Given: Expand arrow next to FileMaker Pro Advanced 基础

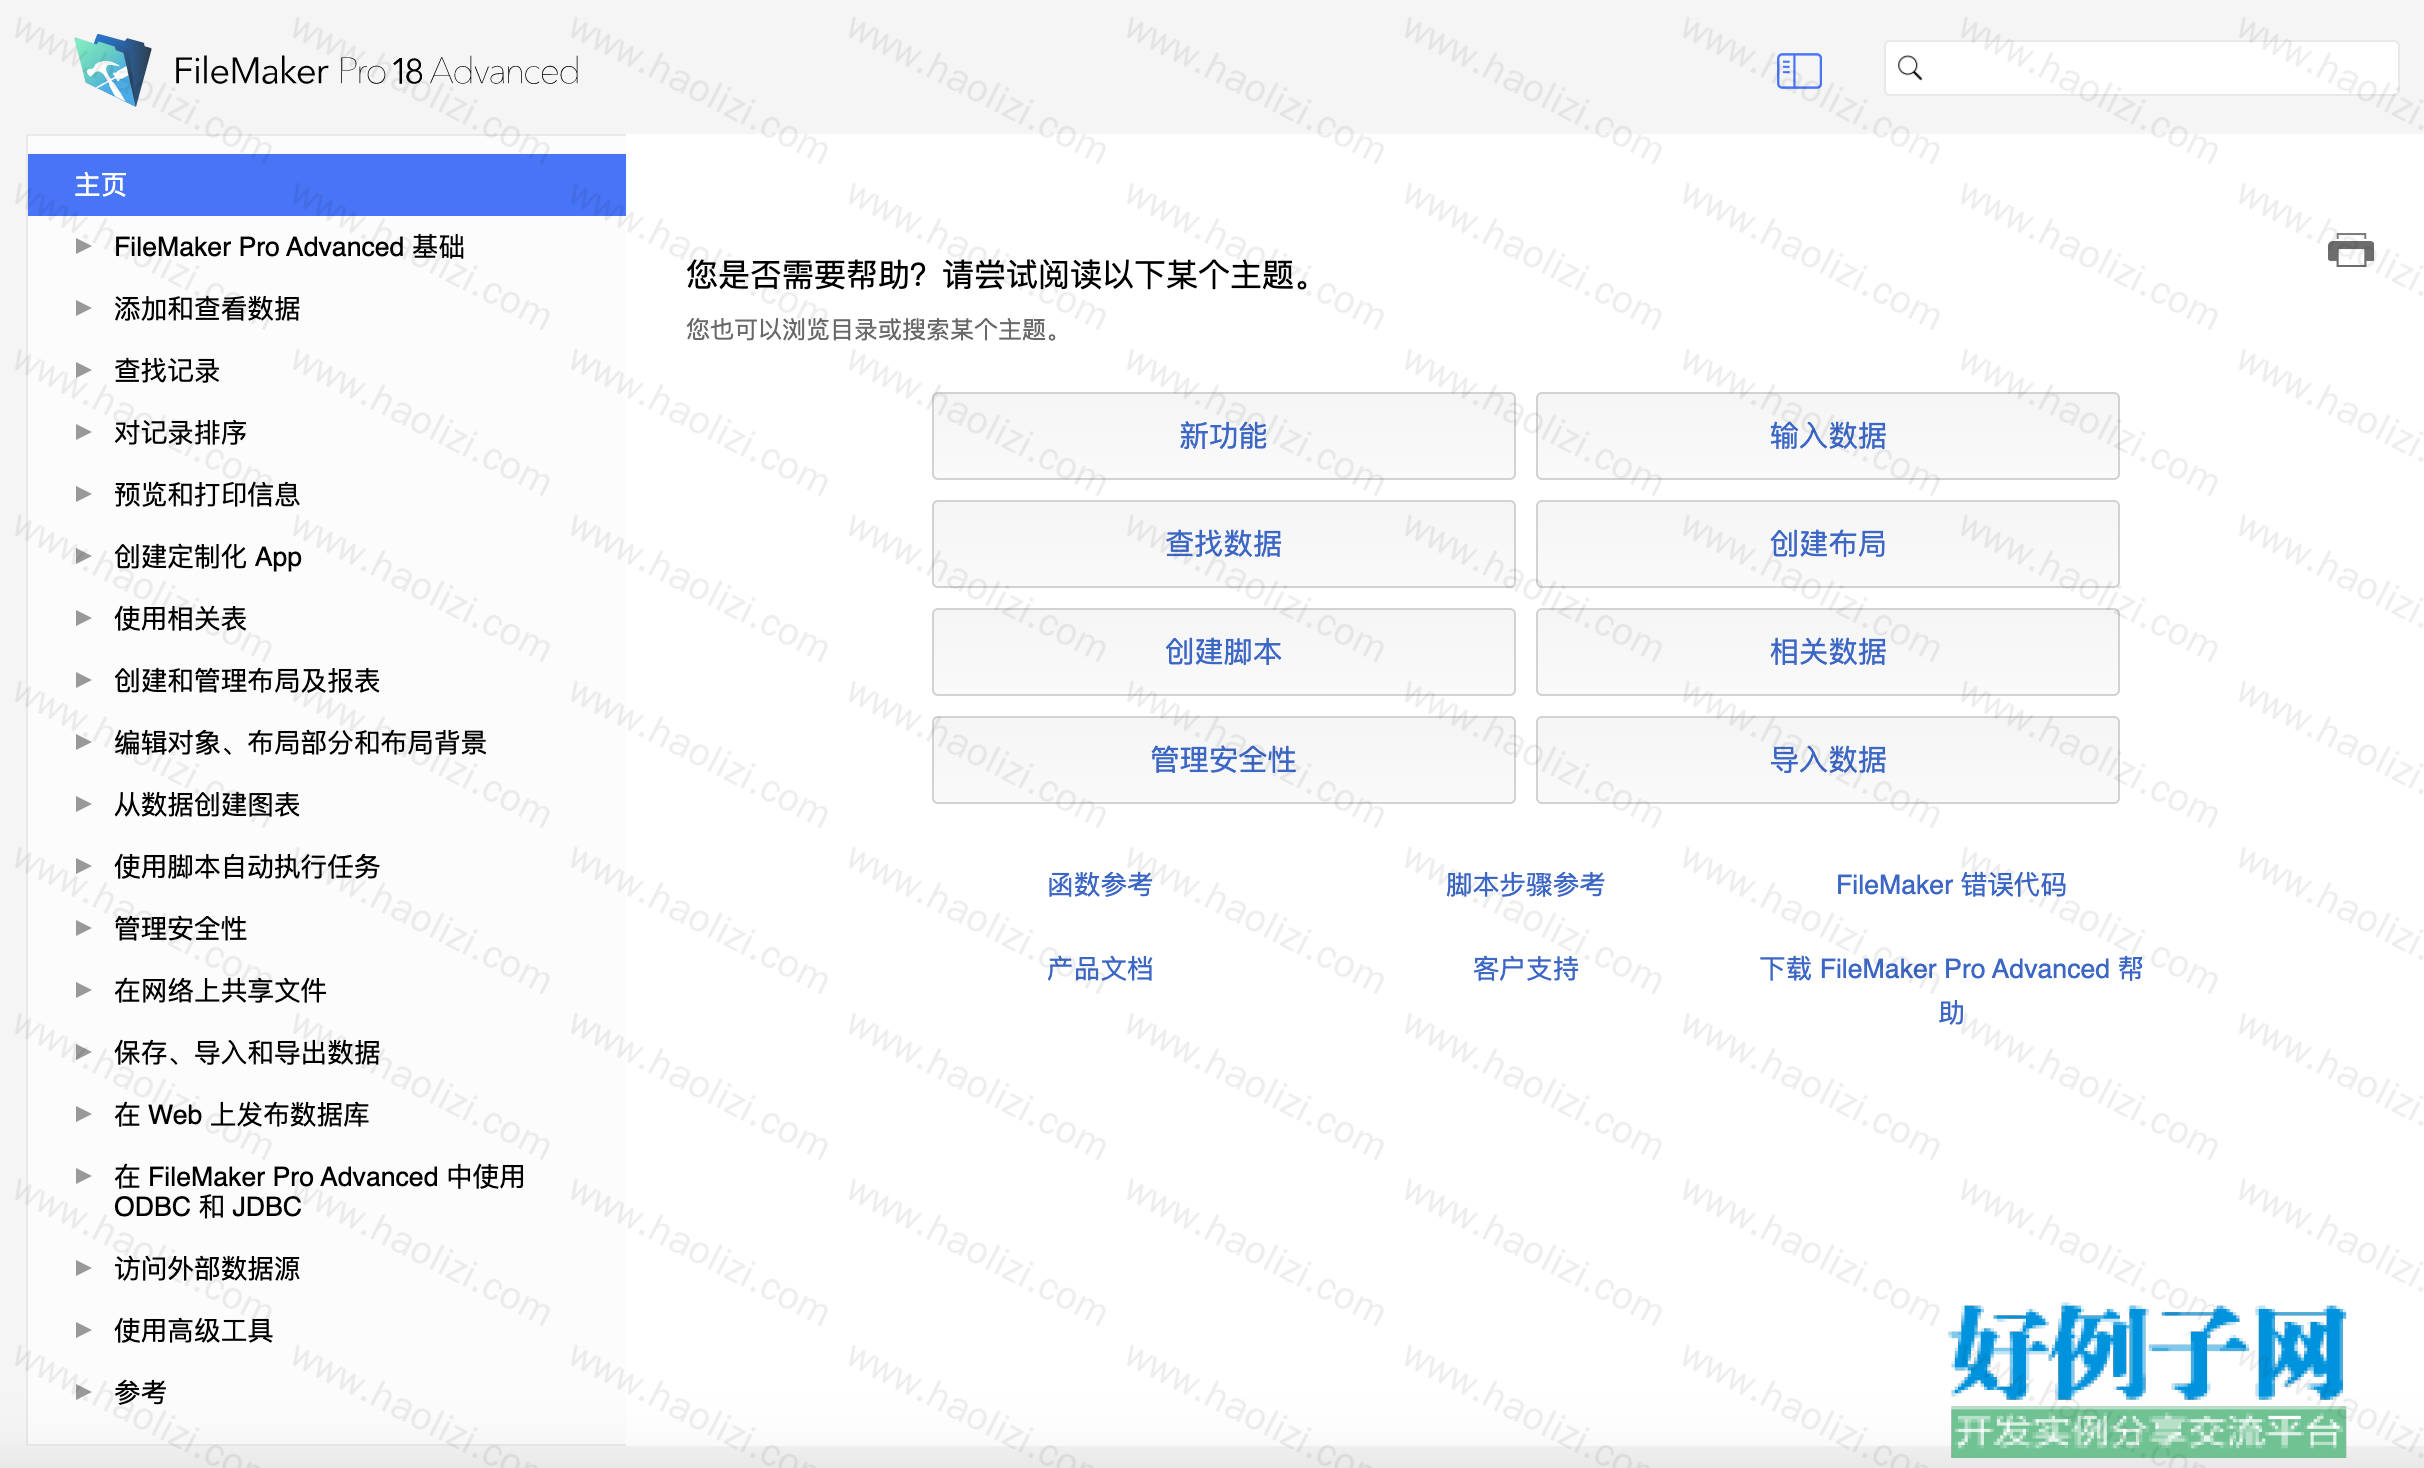Looking at the screenshot, I should (x=84, y=246).
